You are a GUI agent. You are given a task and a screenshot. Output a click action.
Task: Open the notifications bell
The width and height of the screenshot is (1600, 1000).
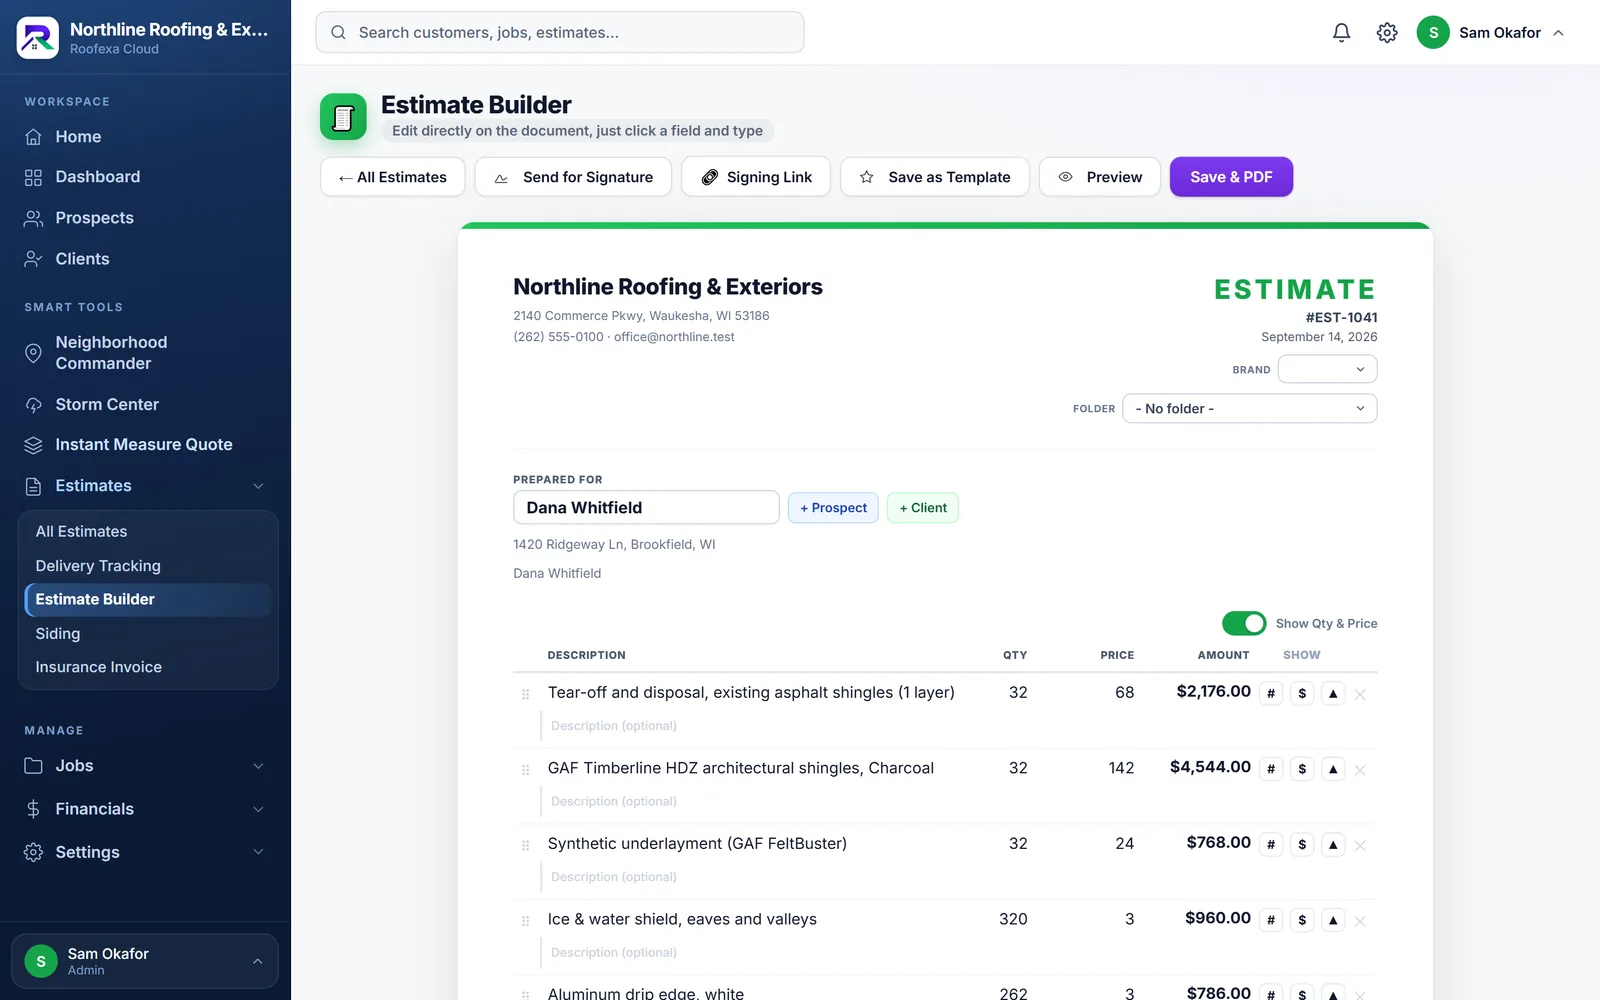pos(1341,33)
